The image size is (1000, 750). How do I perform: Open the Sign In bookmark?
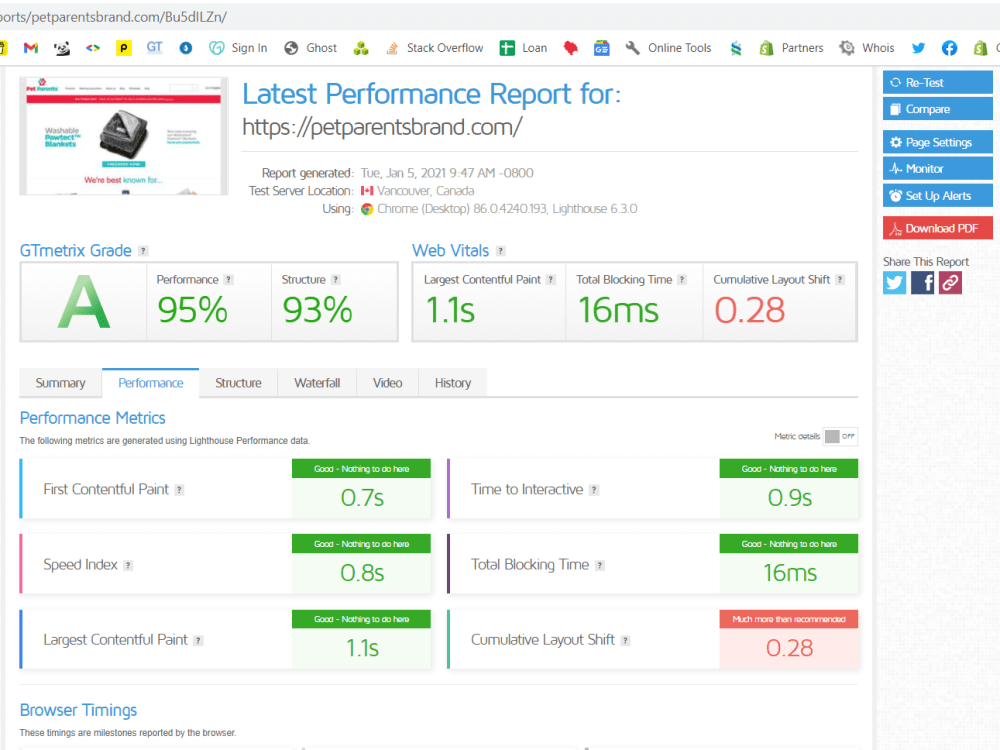click(x=239, y=48)
